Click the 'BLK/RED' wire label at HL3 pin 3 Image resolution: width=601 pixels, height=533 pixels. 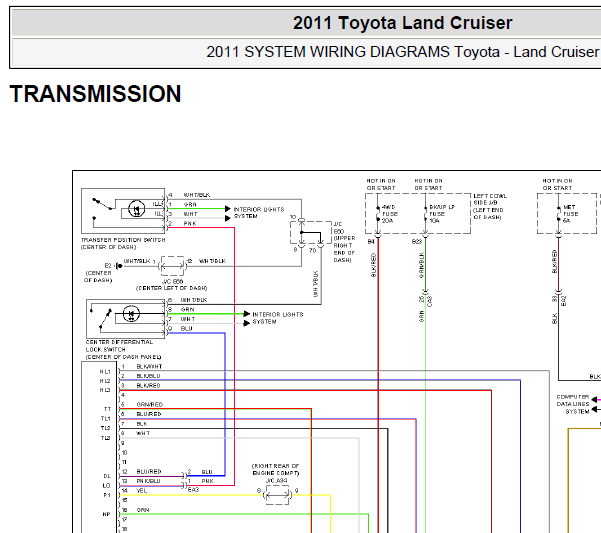pos(148,385)
